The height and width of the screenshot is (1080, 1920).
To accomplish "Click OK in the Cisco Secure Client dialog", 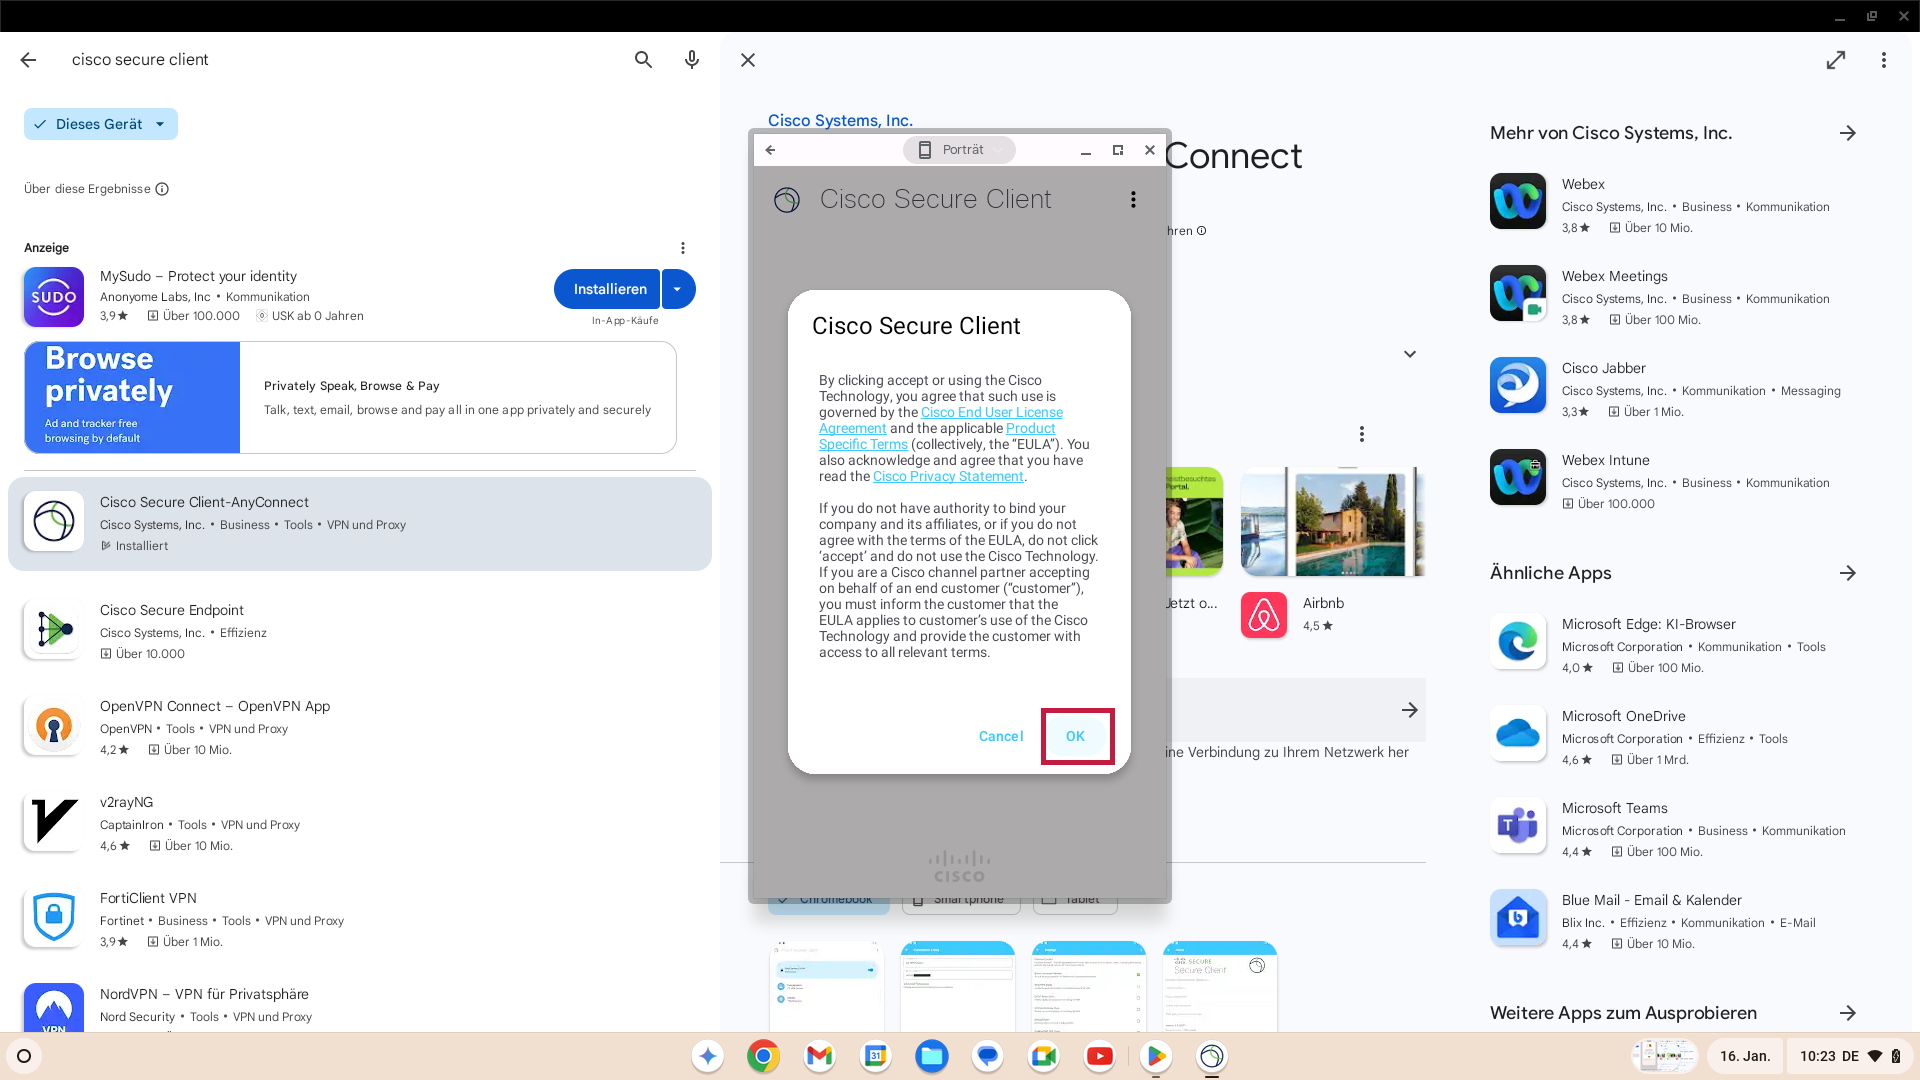I will coord(1076,736).
